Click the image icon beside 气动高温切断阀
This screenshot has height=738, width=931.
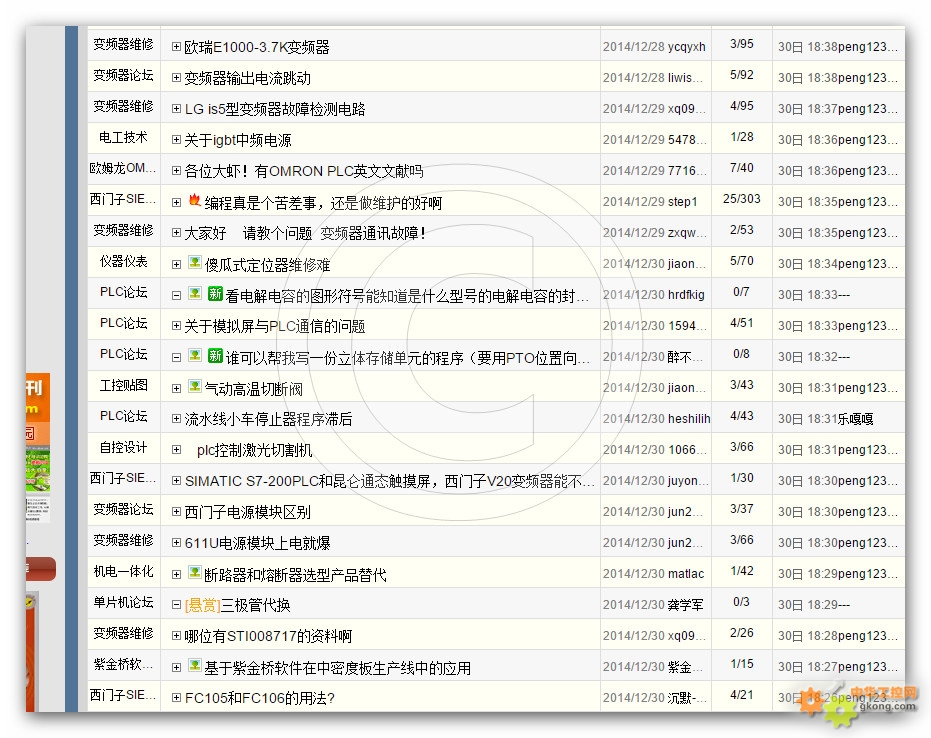pos(194,387)
